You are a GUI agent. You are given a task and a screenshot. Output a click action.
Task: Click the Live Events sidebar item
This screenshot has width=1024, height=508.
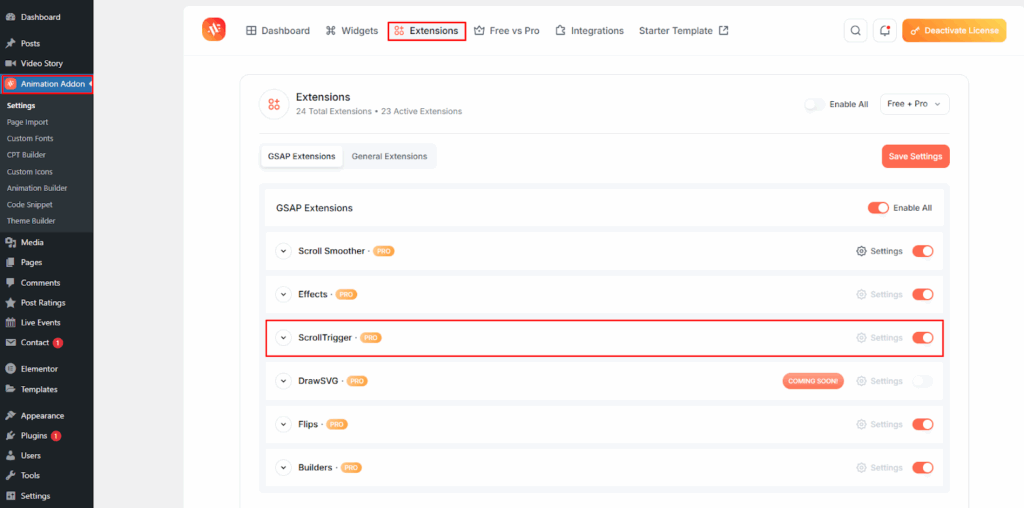(x=40, y=322)
